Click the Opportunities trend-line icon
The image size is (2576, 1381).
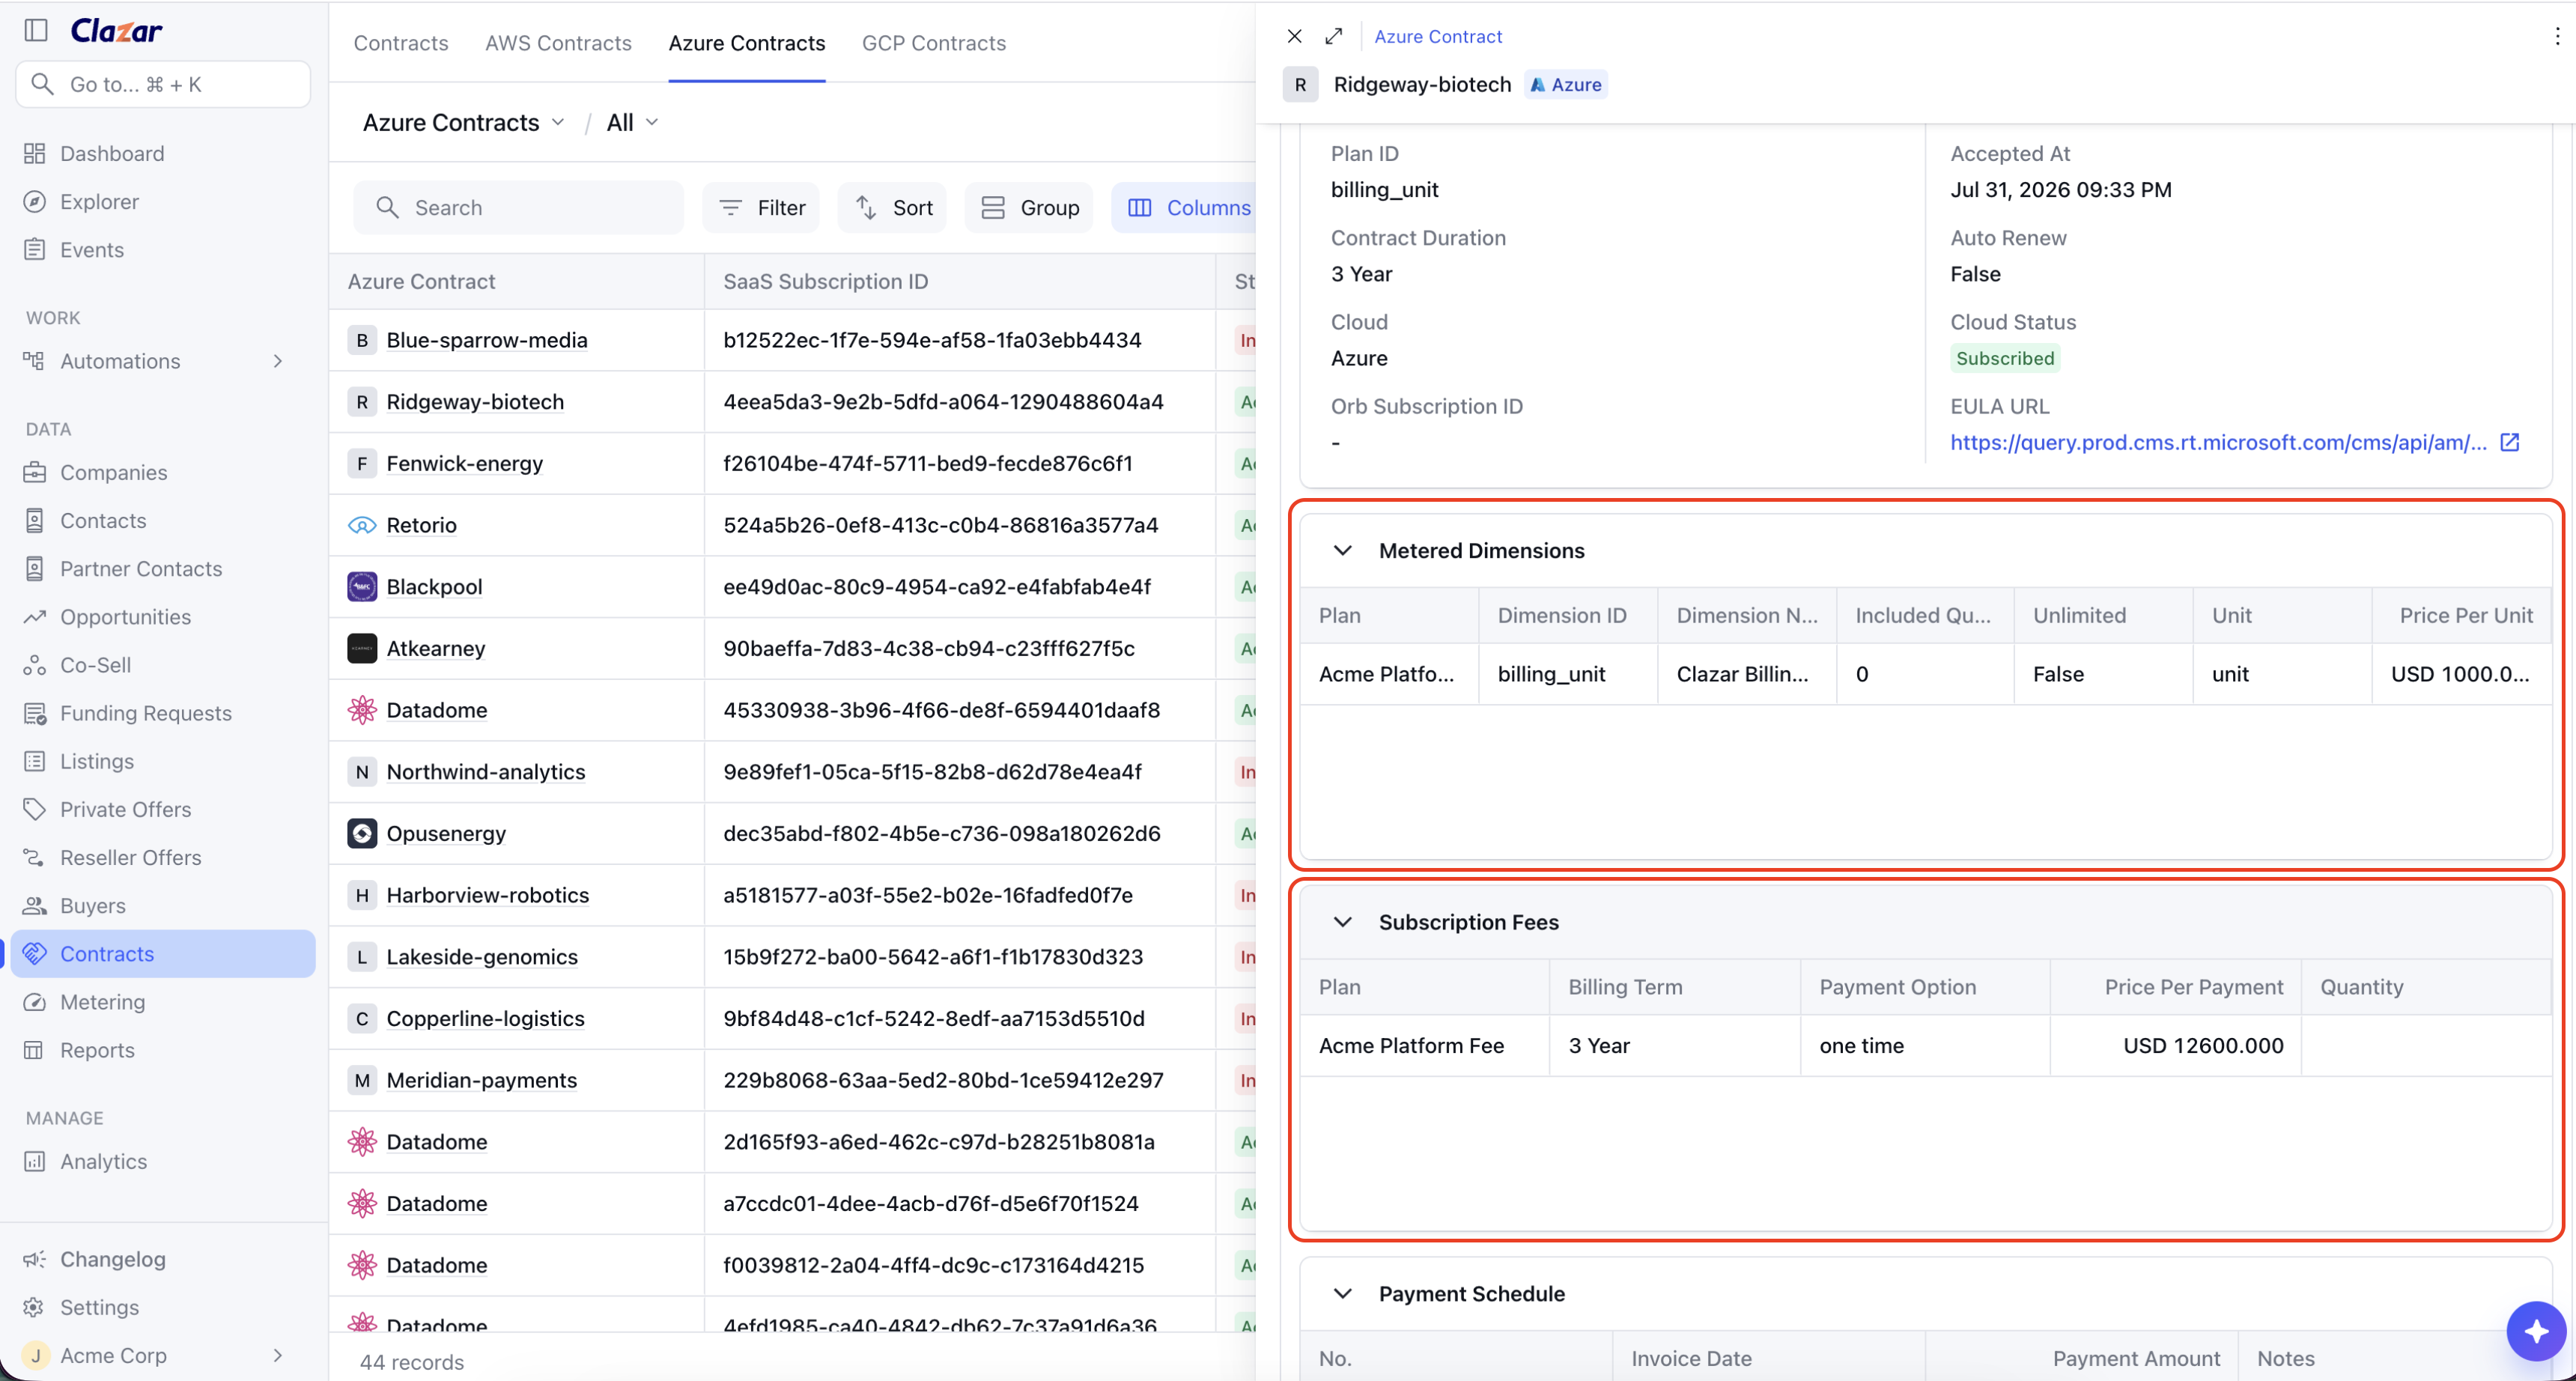click(35, 616)
